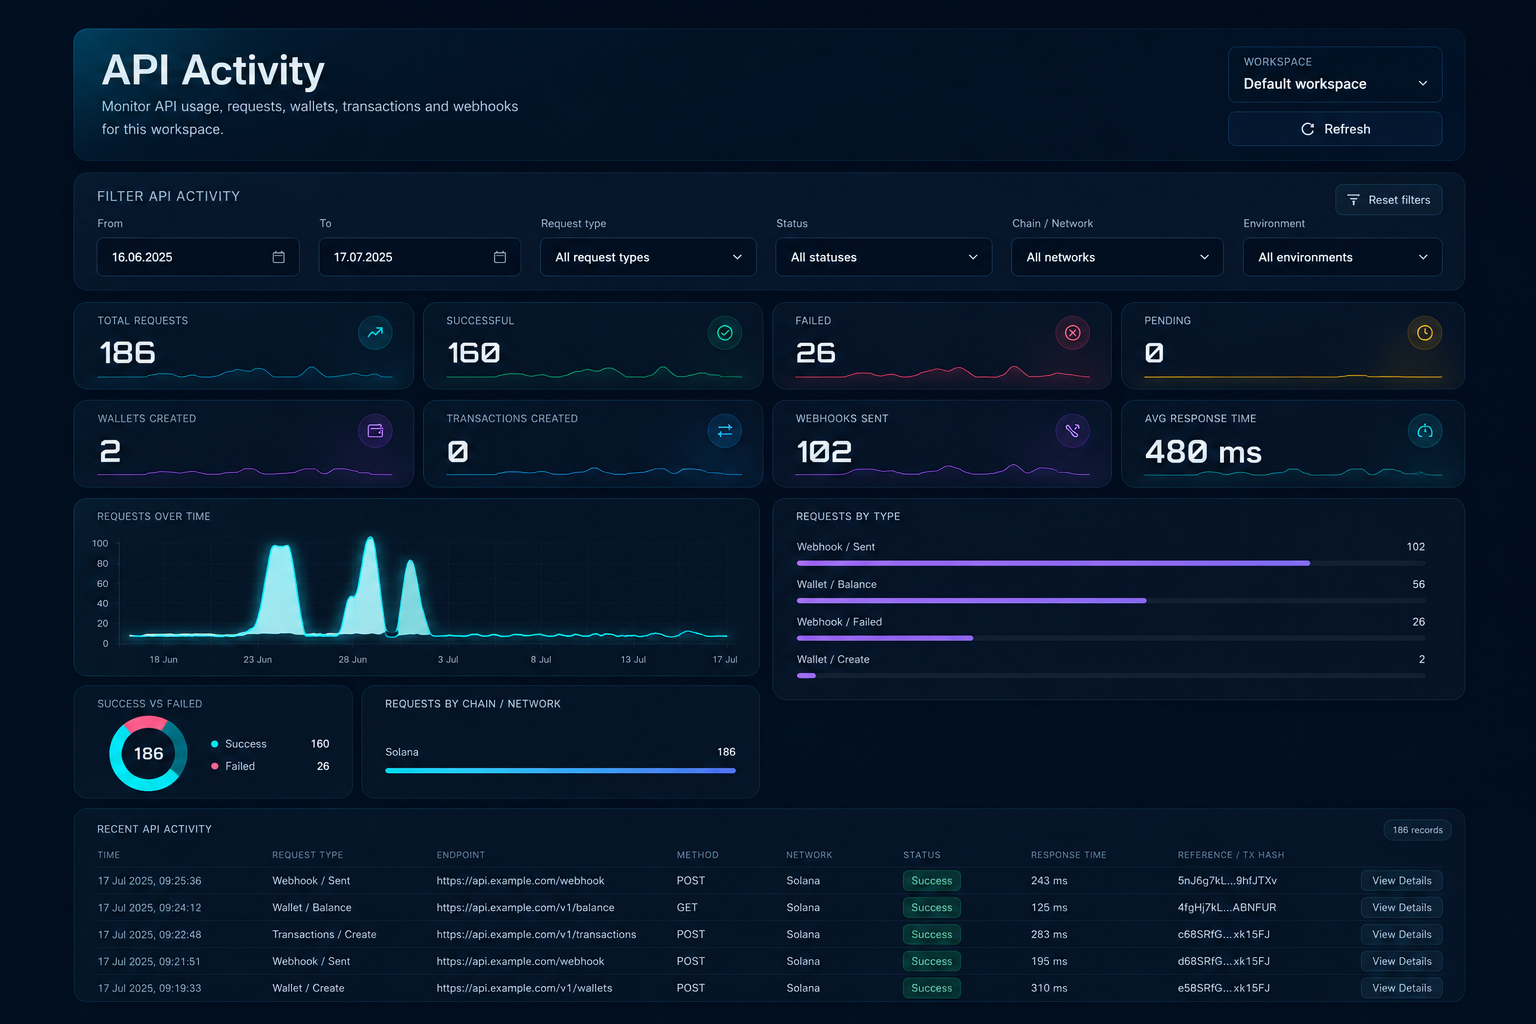Click the 283 ms response time

pos(1049,935)
